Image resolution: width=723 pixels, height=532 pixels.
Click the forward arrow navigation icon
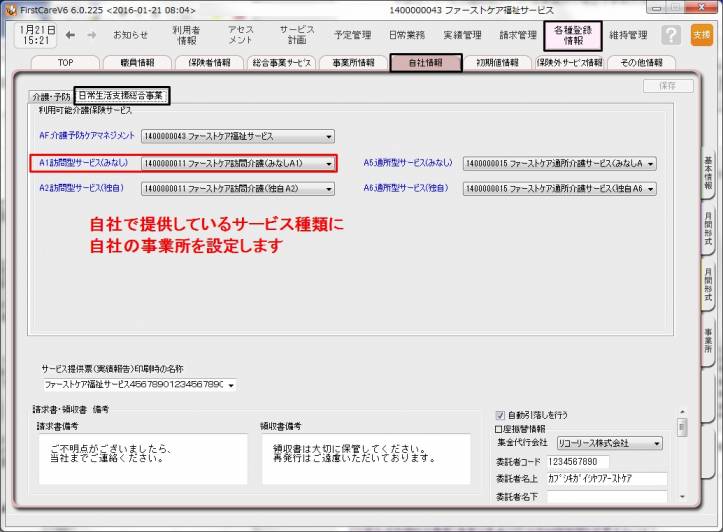coord(92,35)
